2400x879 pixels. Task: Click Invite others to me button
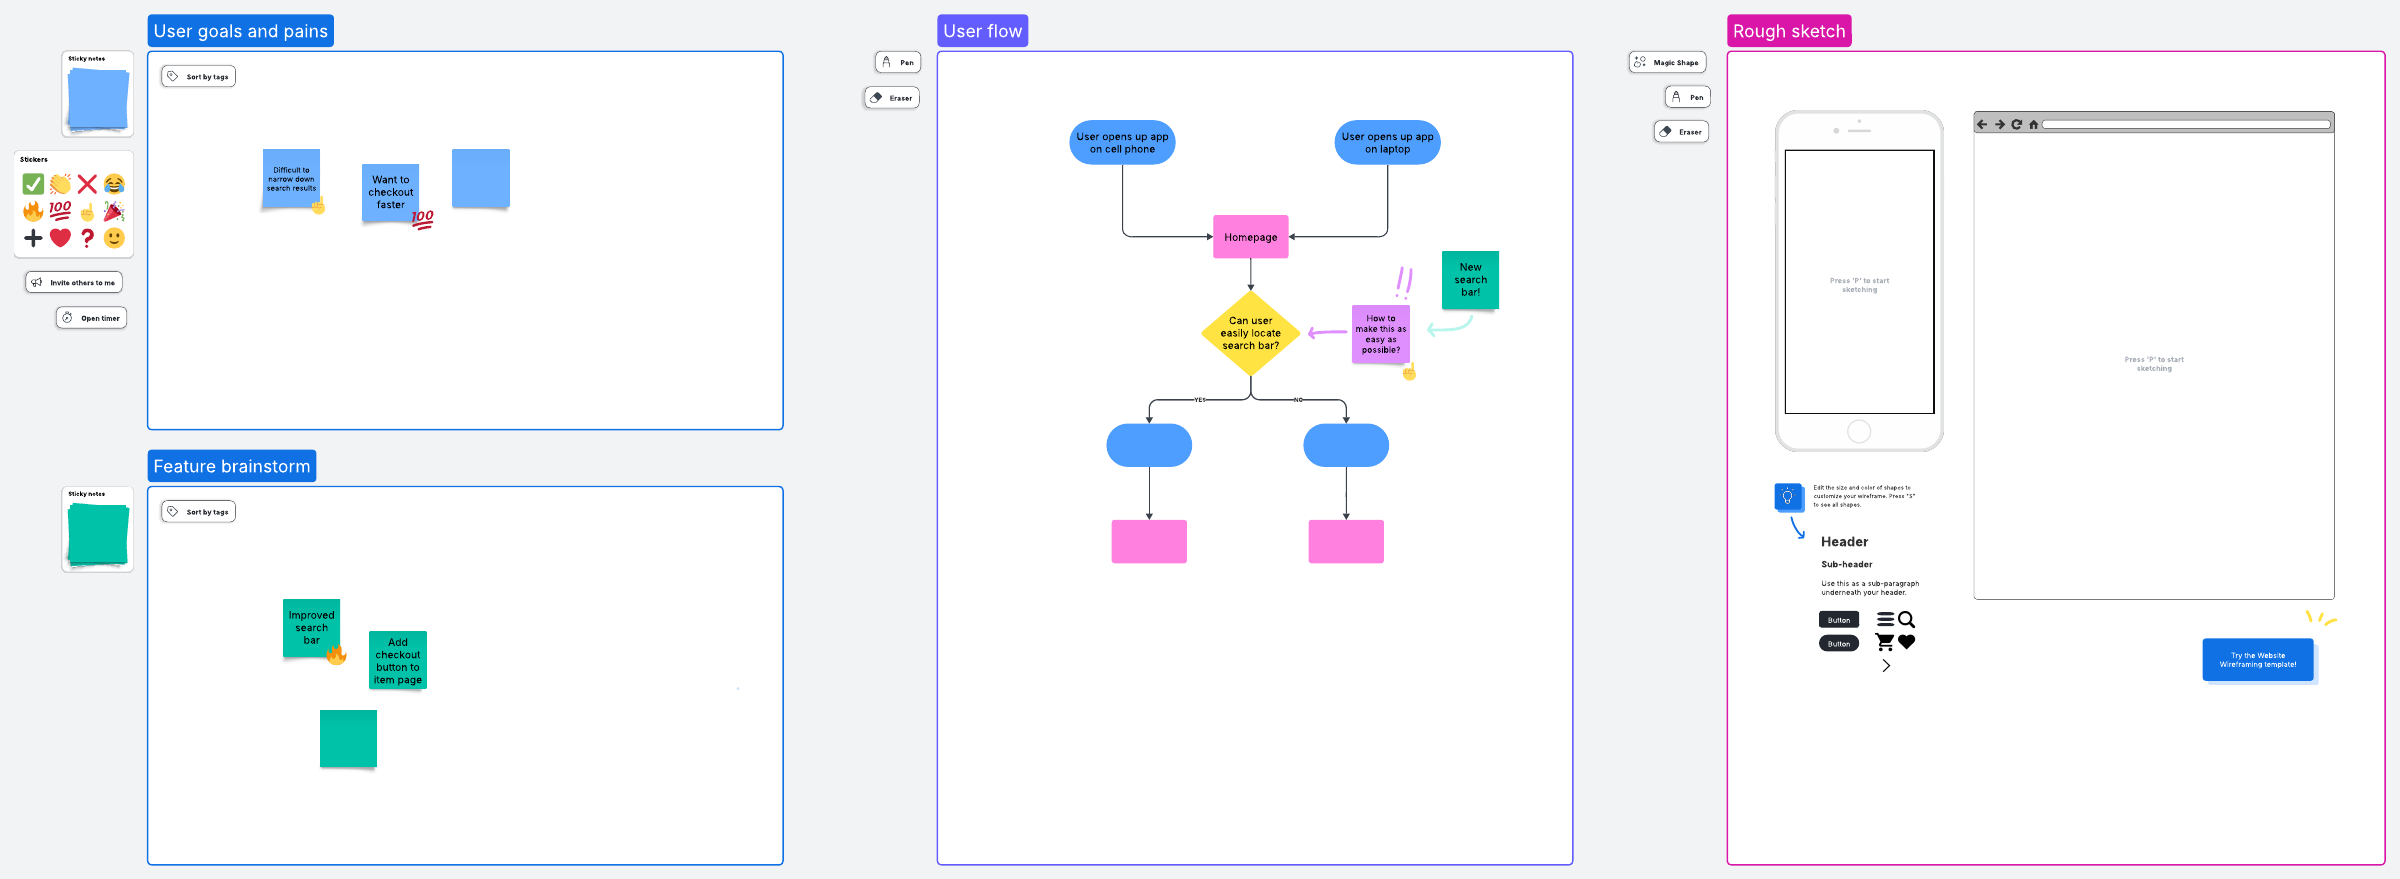tap(74, 283)
